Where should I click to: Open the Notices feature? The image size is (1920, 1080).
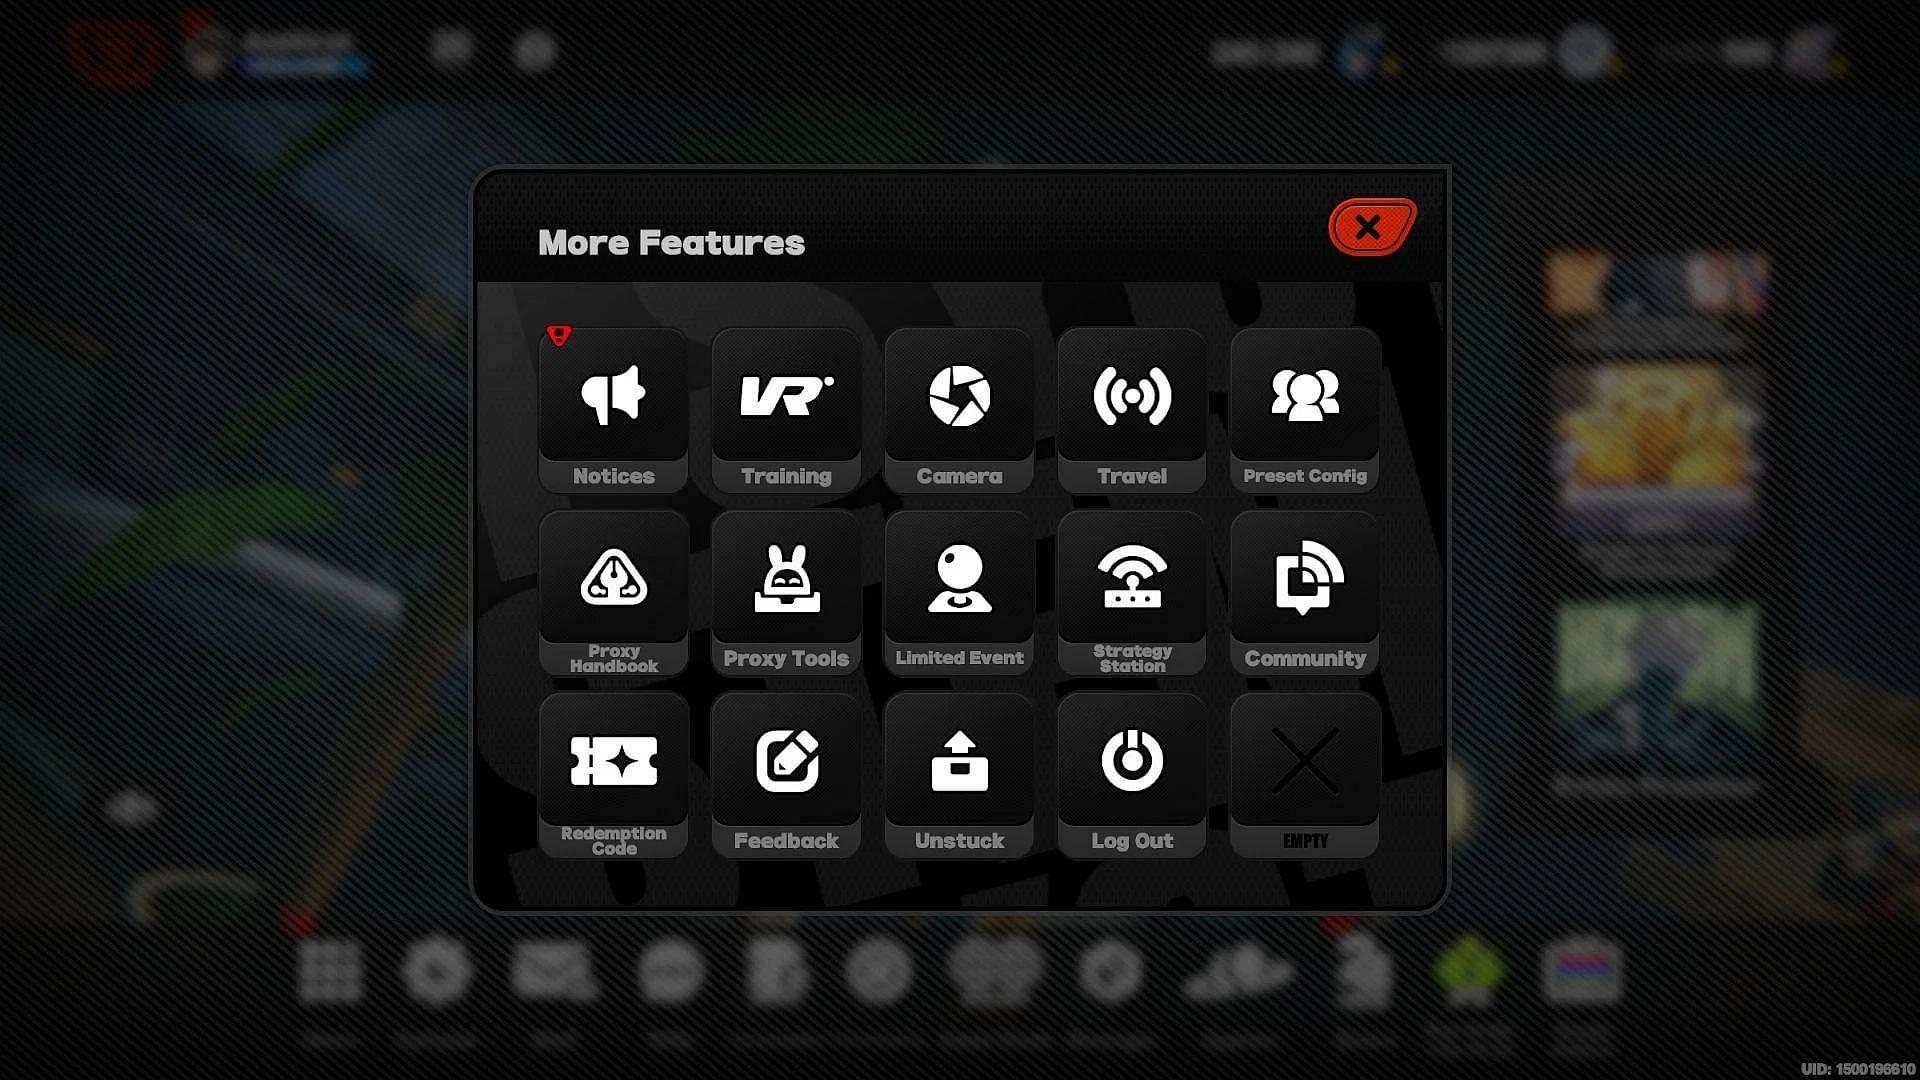pyautogui.click(x=613, y=409)
